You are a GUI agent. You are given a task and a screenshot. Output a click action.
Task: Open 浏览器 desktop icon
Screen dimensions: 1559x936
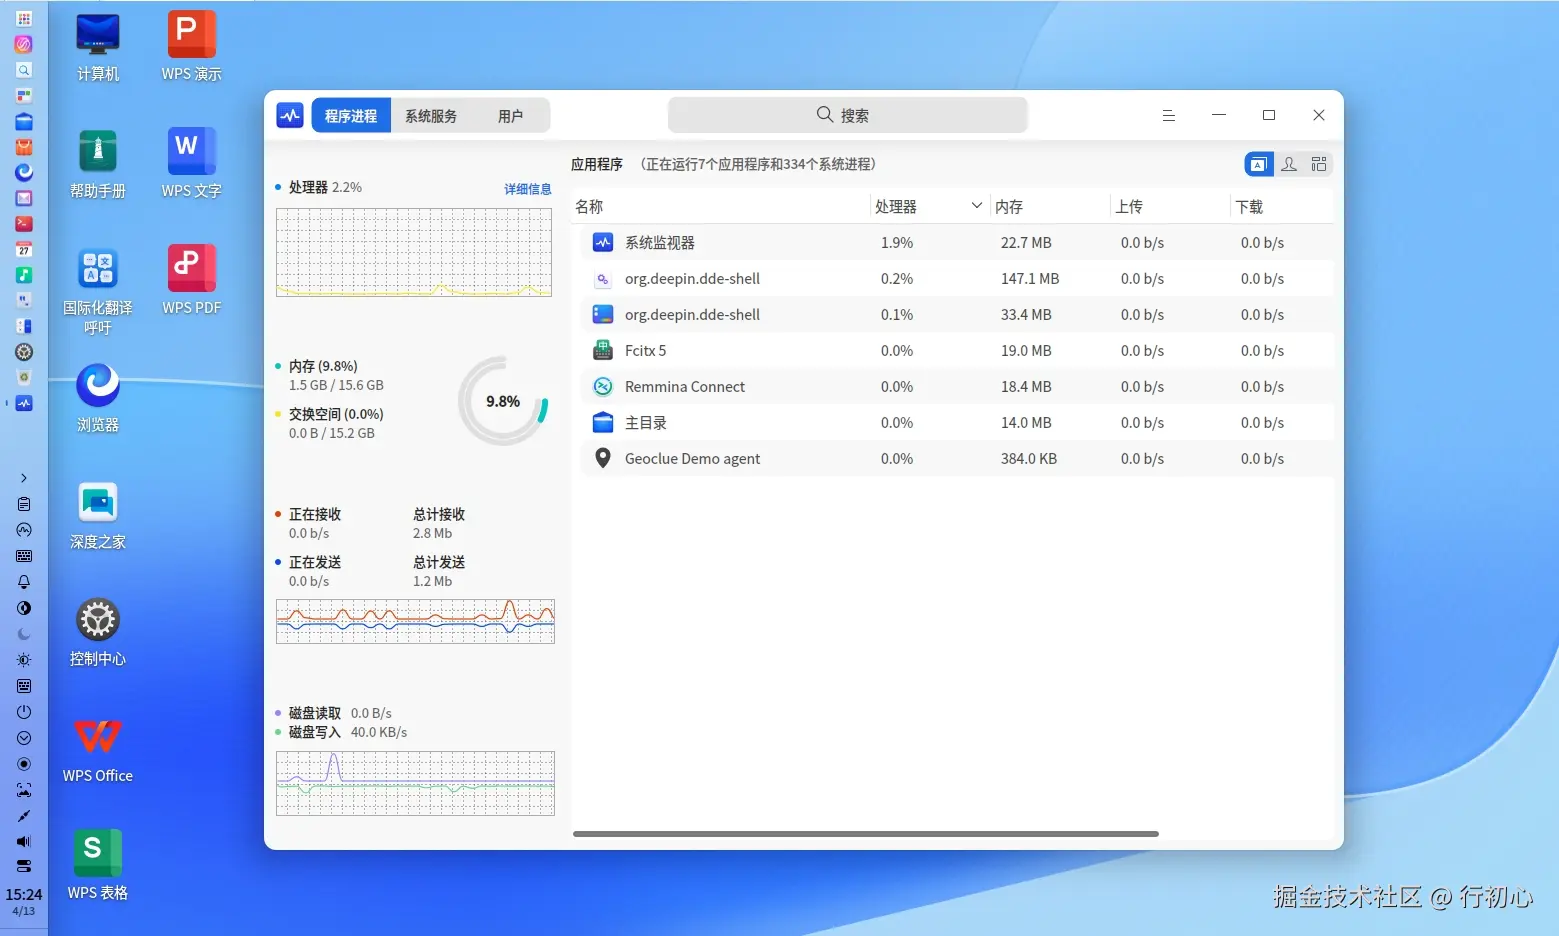tap(98, 398)
